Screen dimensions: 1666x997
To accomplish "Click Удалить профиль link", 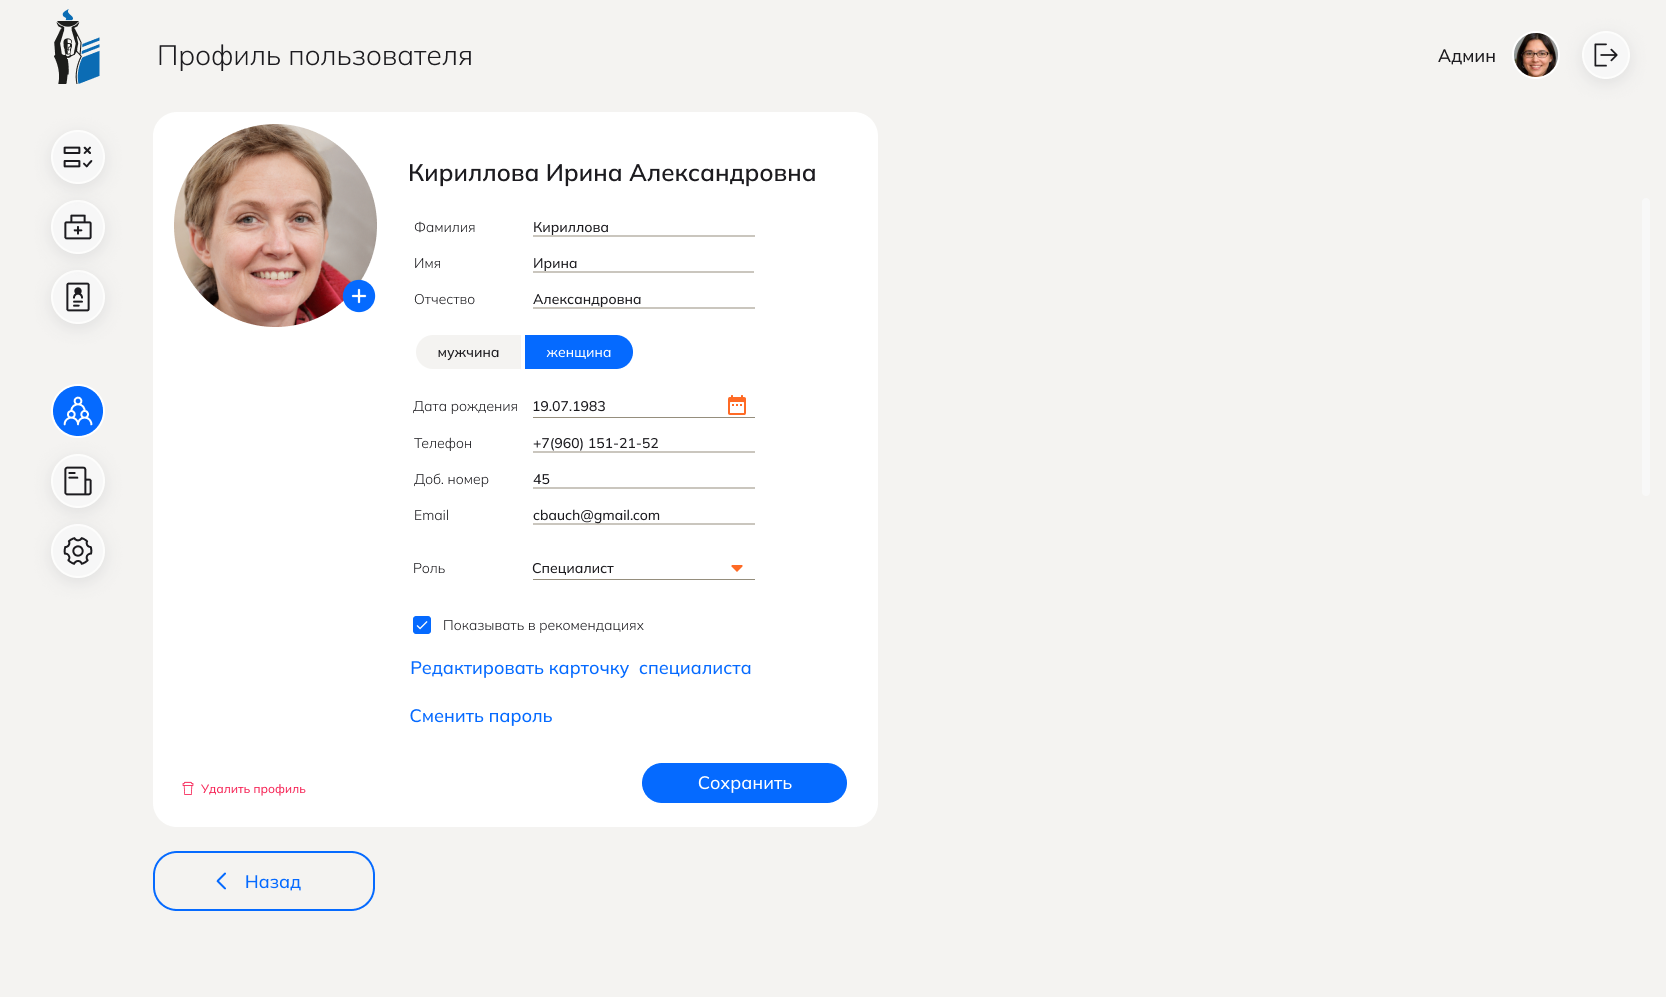I will [x=244, y=789].
